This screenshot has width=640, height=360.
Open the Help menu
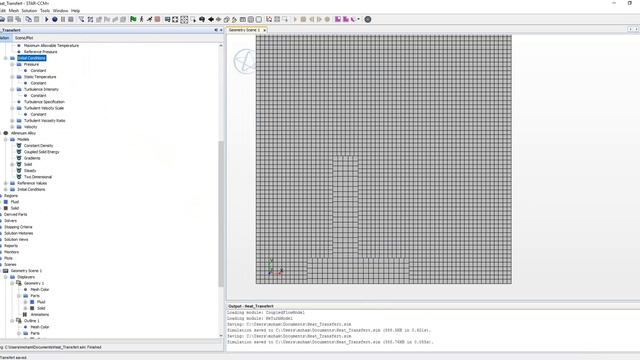pos(76,11)
